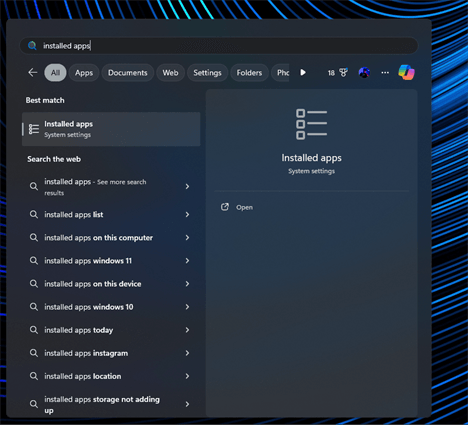
Task: Select the 'installed apps list' suggestion
Action: pyautogui.click(x=111, y=214)
